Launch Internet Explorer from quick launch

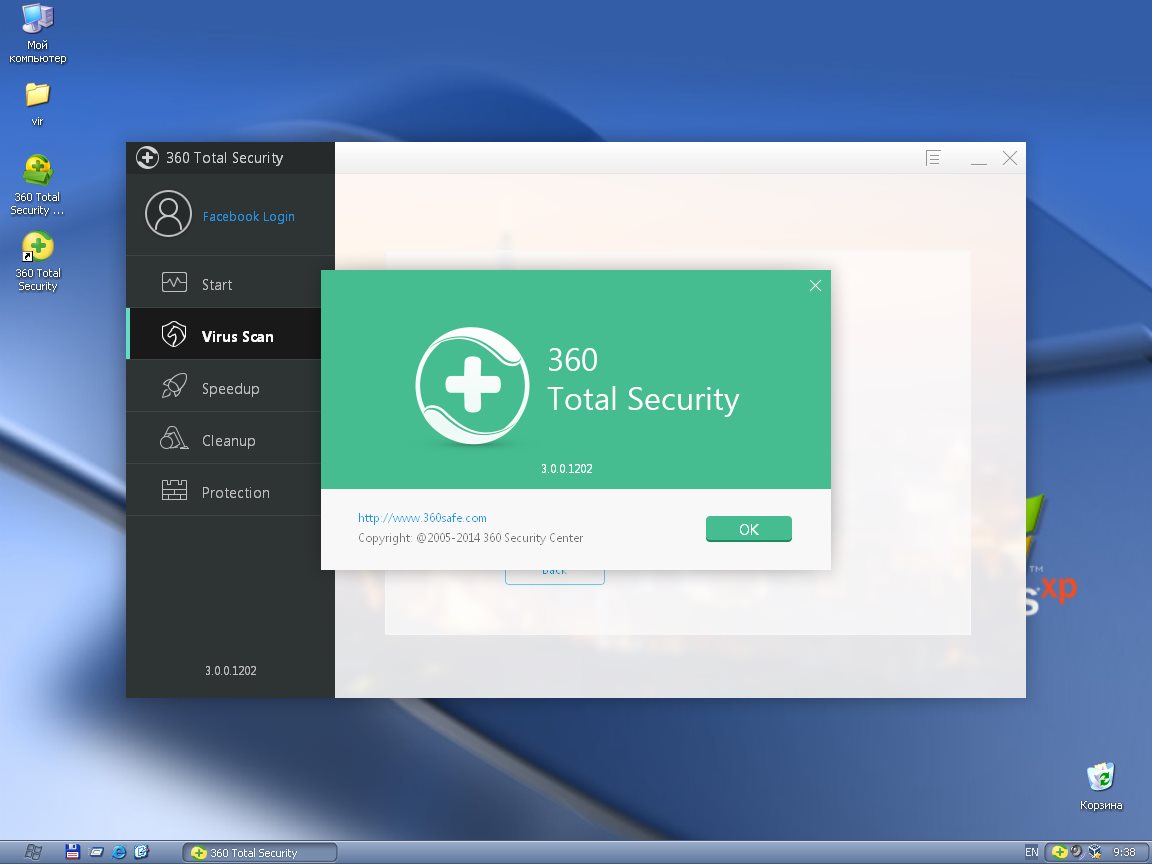click(118, 852)
